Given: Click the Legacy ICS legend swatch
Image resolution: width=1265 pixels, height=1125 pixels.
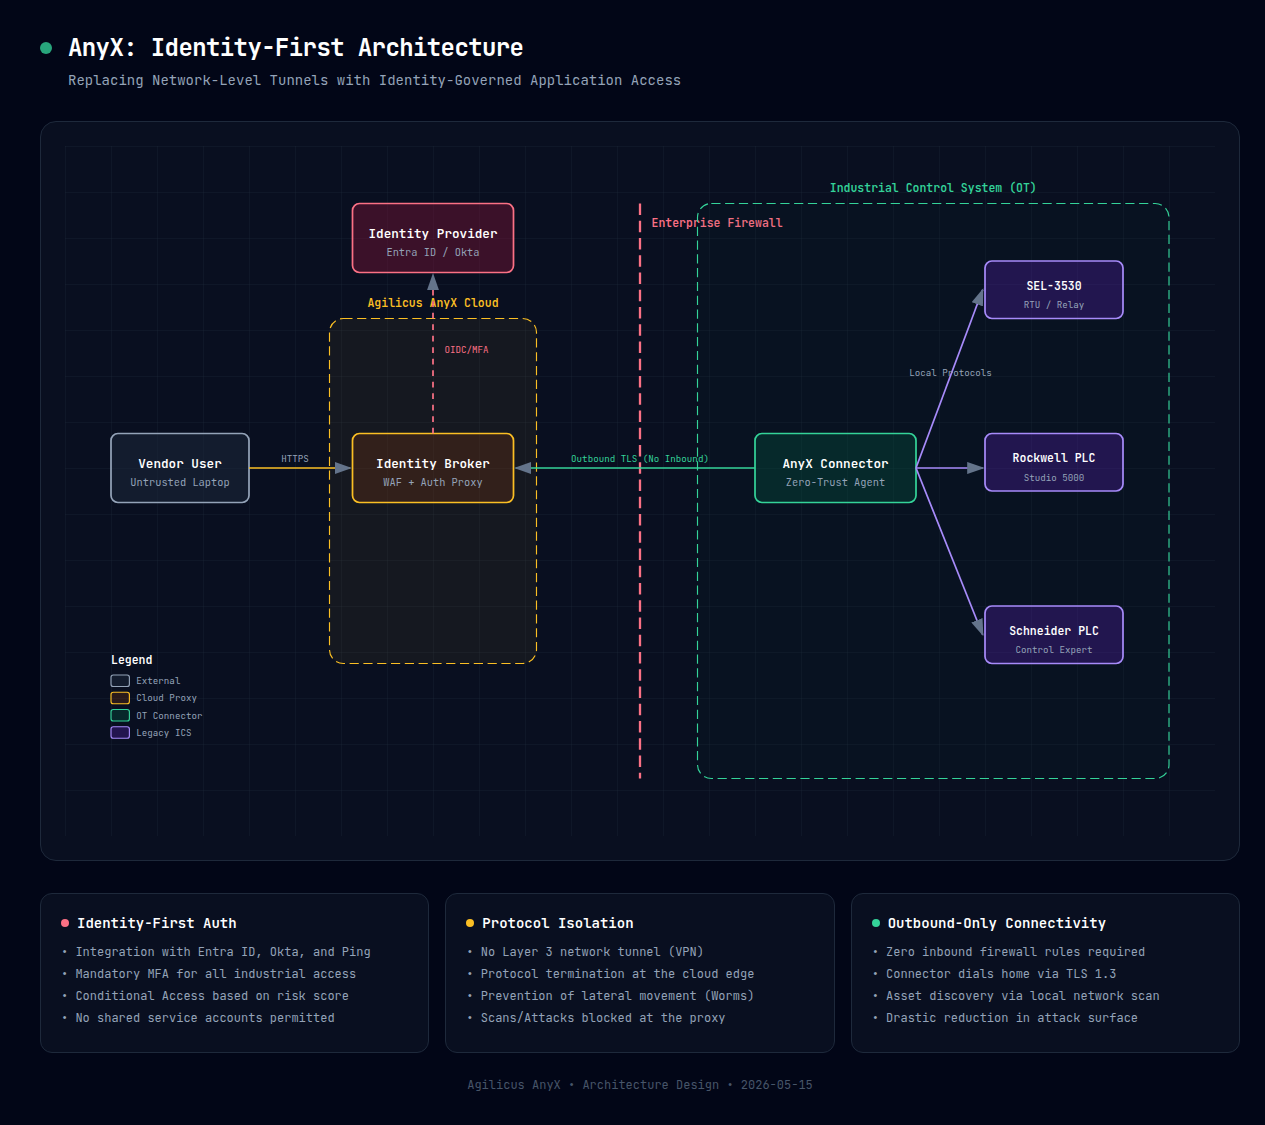Looking at the screenshot, I should tap(120, 733).
